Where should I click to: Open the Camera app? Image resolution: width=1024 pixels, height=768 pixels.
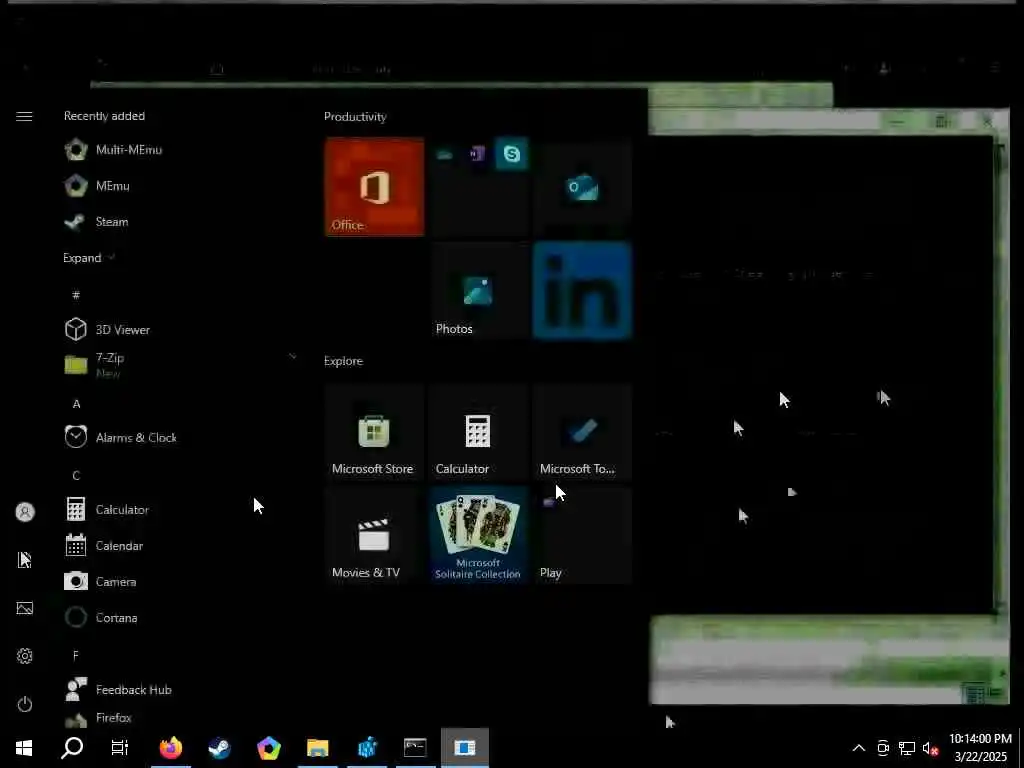pos(180,582)
